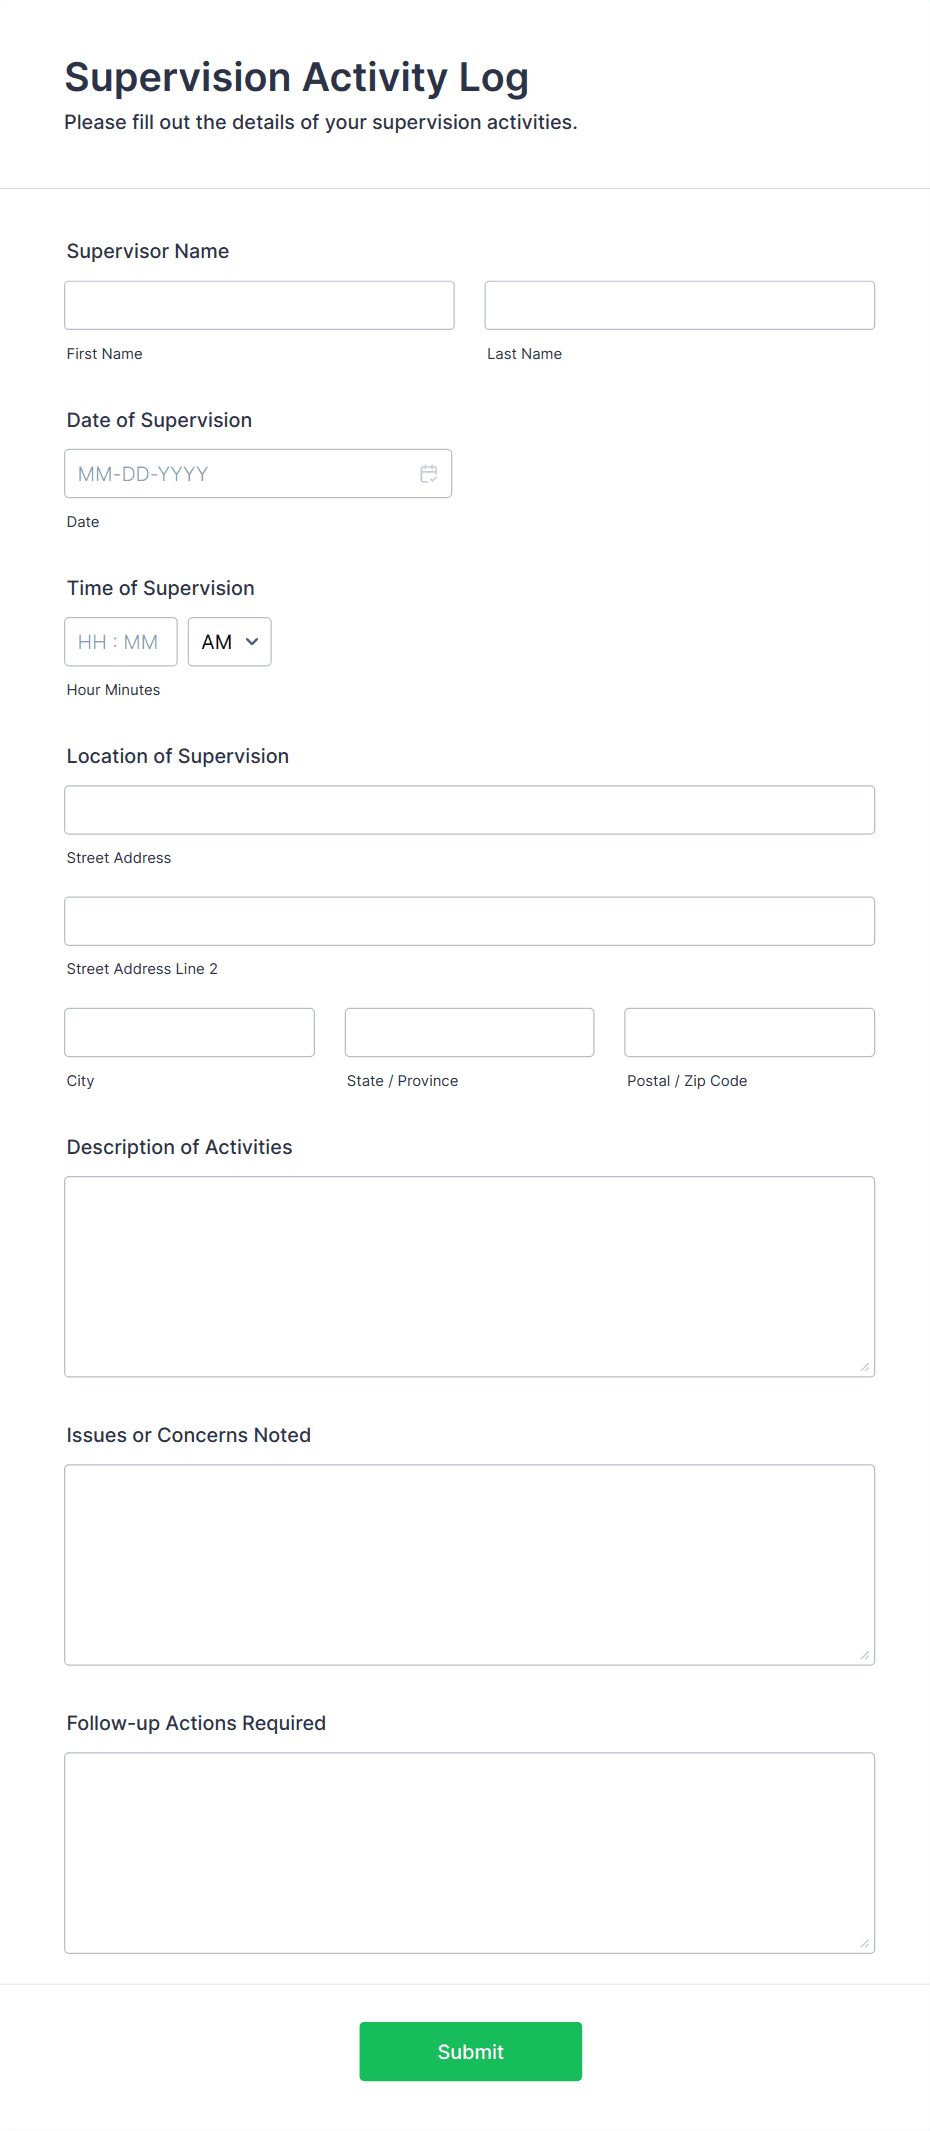Click the Supervisor Name label
This screenshot has width=930, height=2131.
[148, 251]
